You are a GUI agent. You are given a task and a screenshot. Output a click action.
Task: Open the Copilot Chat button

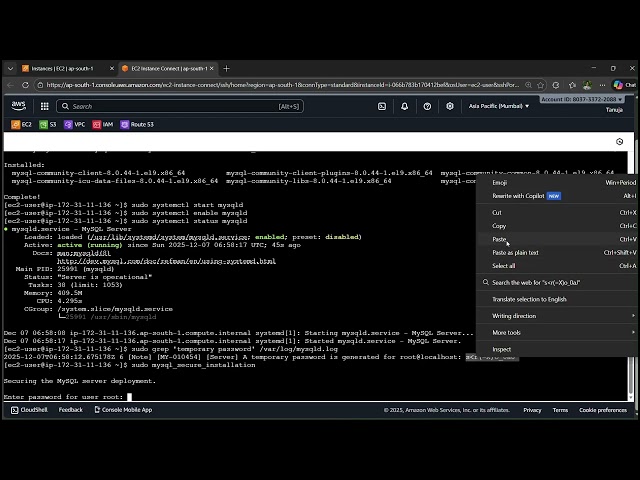pyautogui.click(x=625, y=85)
